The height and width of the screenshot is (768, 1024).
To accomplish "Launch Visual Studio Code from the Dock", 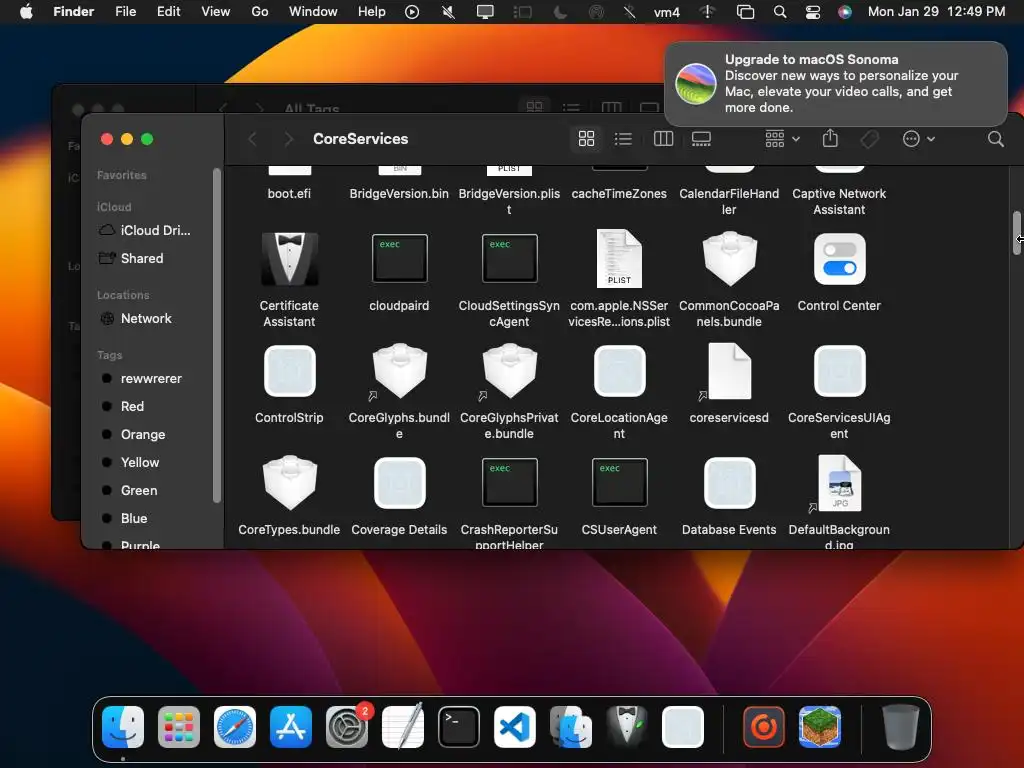I will click(x=515, y=727).
